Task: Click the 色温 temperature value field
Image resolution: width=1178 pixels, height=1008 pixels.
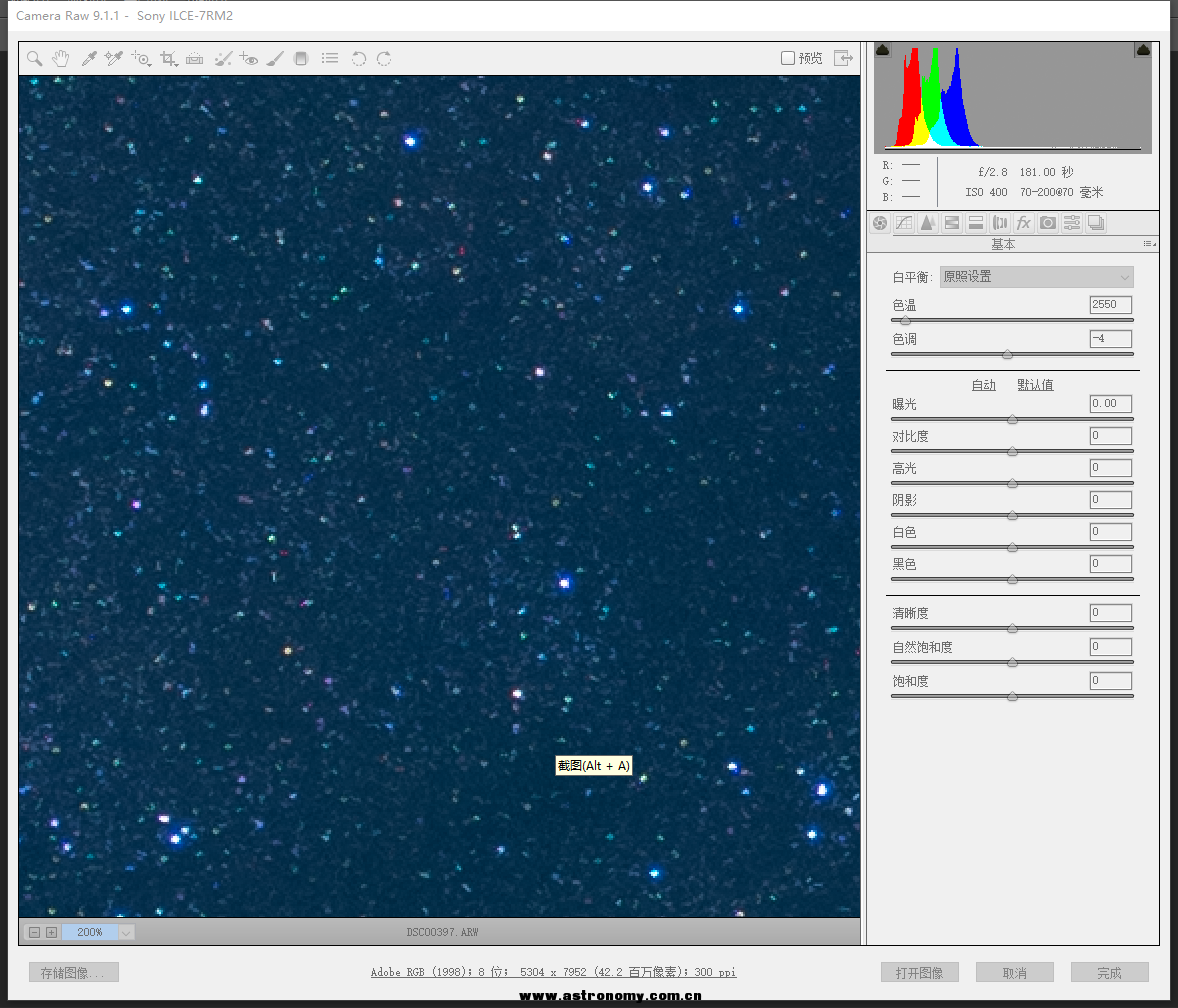Action: pyautogui.click(x=1110, y=305)
